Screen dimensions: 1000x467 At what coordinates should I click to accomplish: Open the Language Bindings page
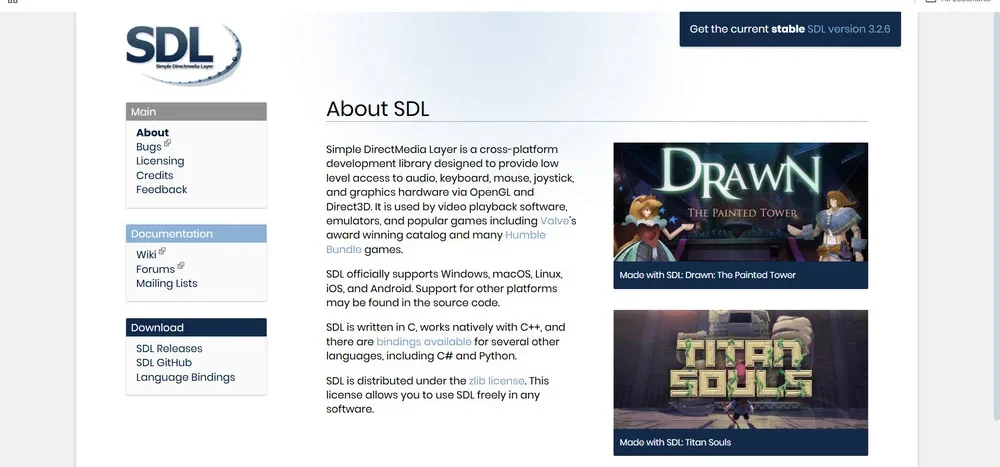coord(186,377)
